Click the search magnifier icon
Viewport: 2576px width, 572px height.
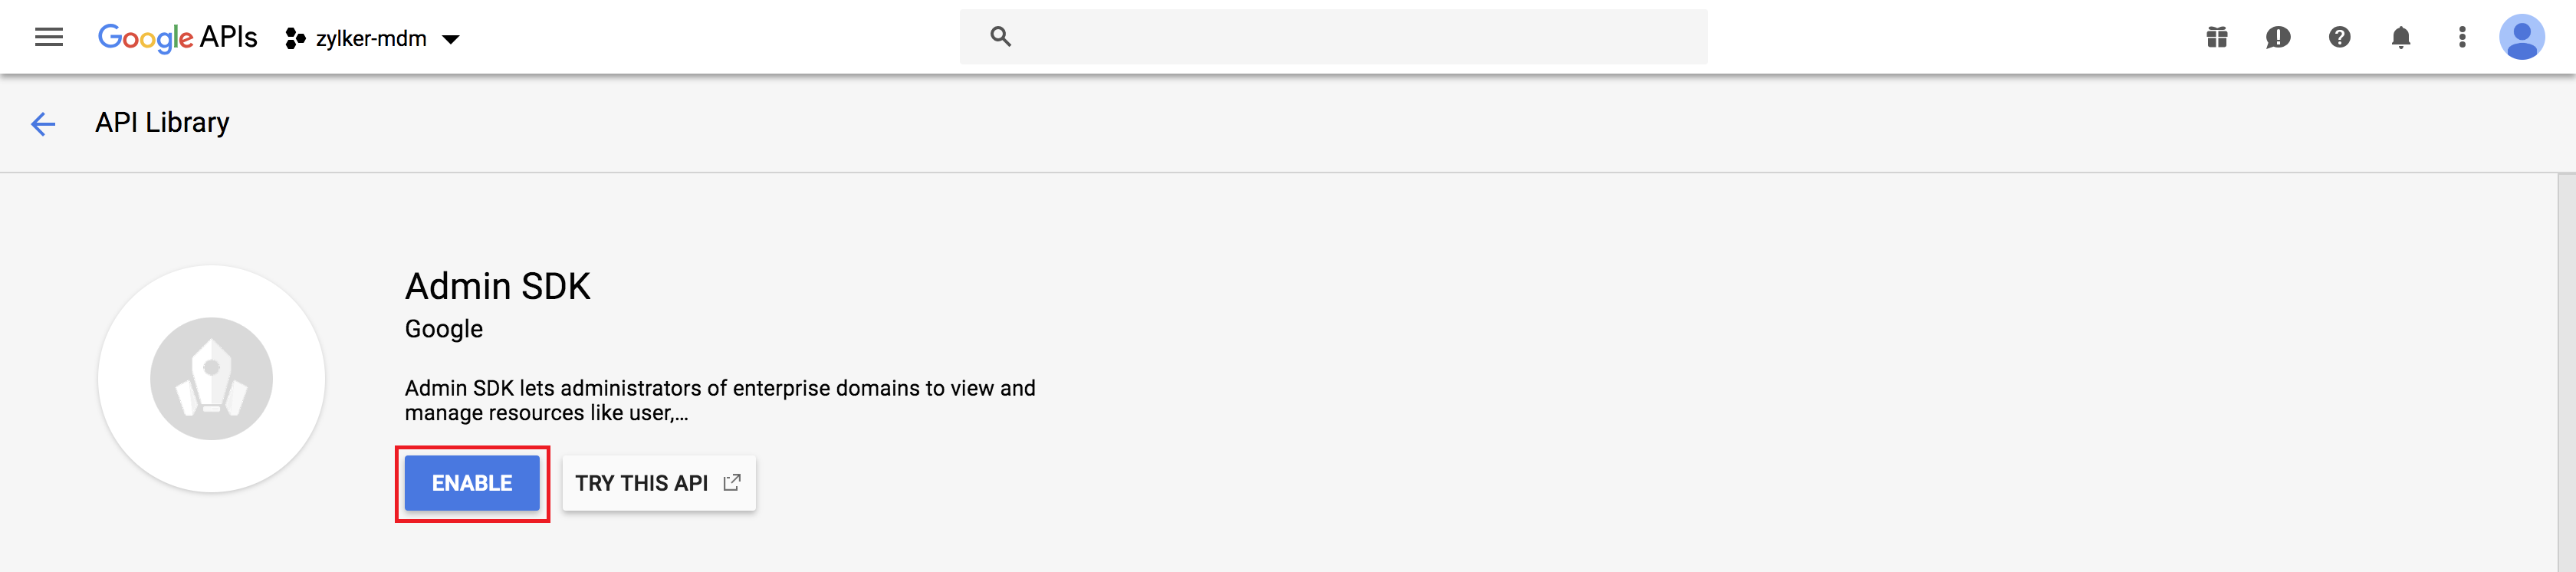(1000, 37)
